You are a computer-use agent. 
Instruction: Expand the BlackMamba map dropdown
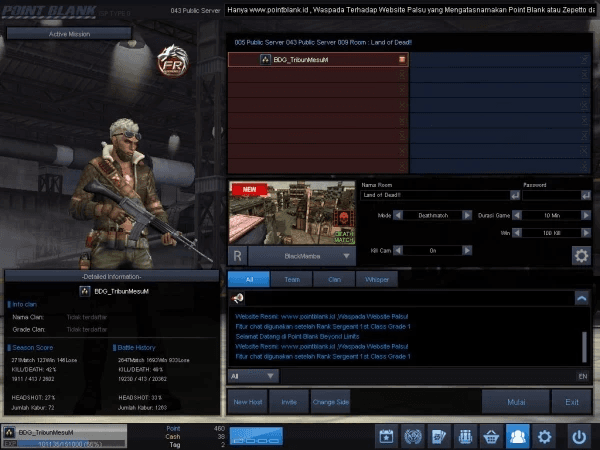pos(344,256)
